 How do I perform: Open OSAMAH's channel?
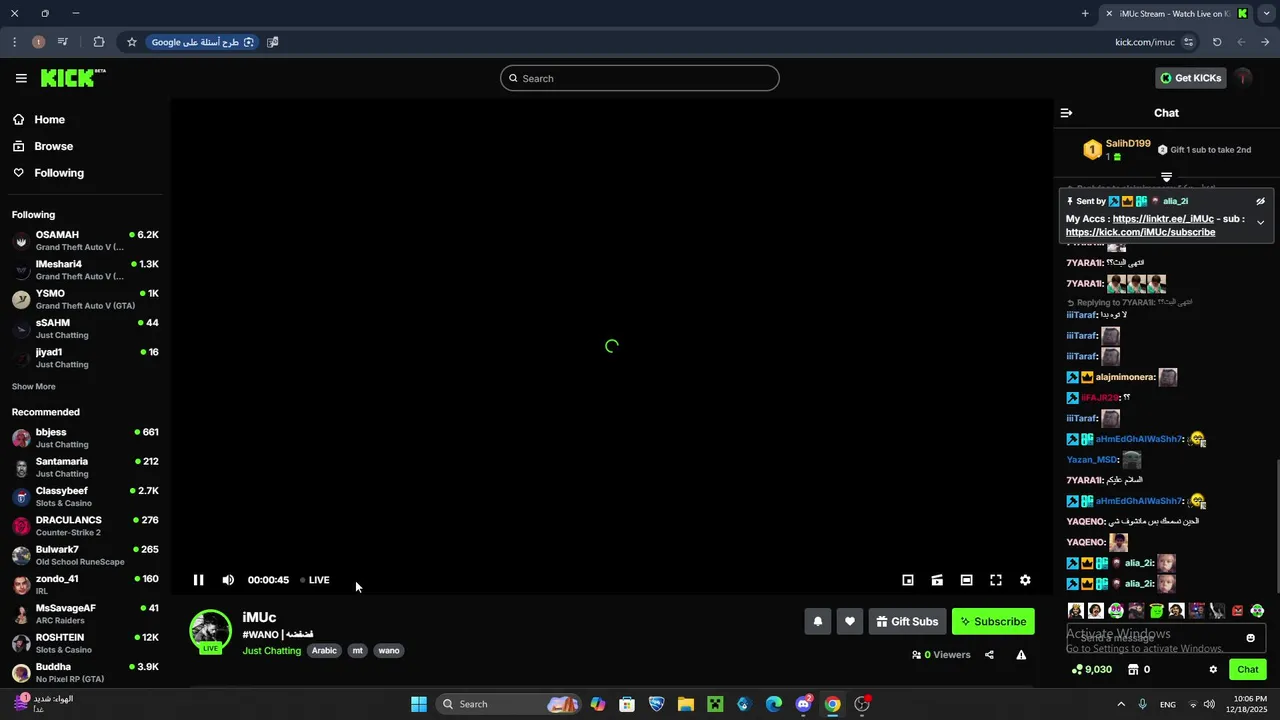click(x=85, y=241)
